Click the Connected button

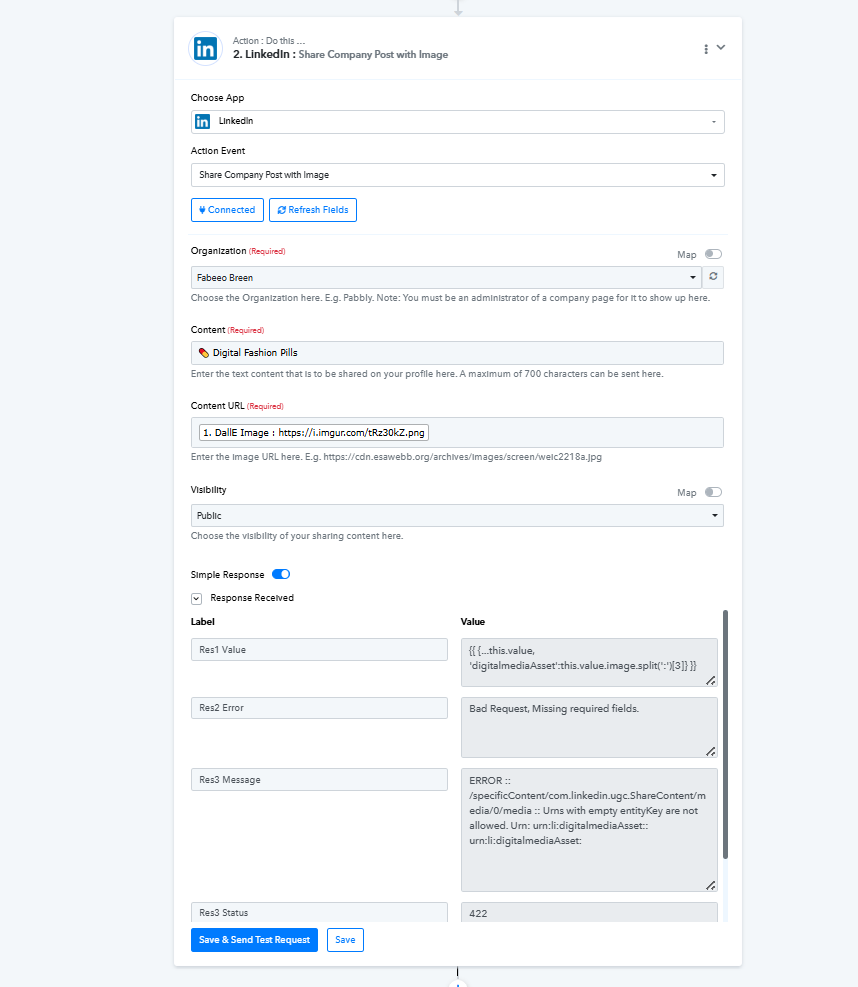coord(227,210)
